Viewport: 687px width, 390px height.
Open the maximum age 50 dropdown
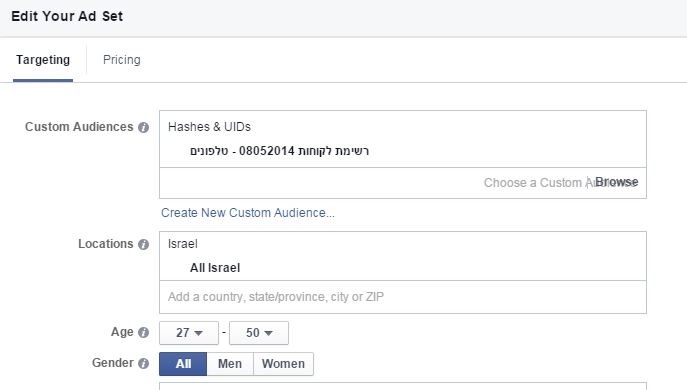coord(259,333)
